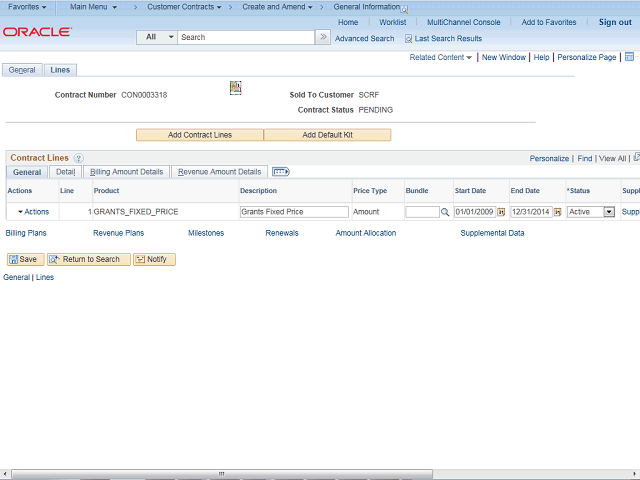Click the End Date field 12/31/2014
The height and width of the screenshot is (480, 640).
click(531, 212)
